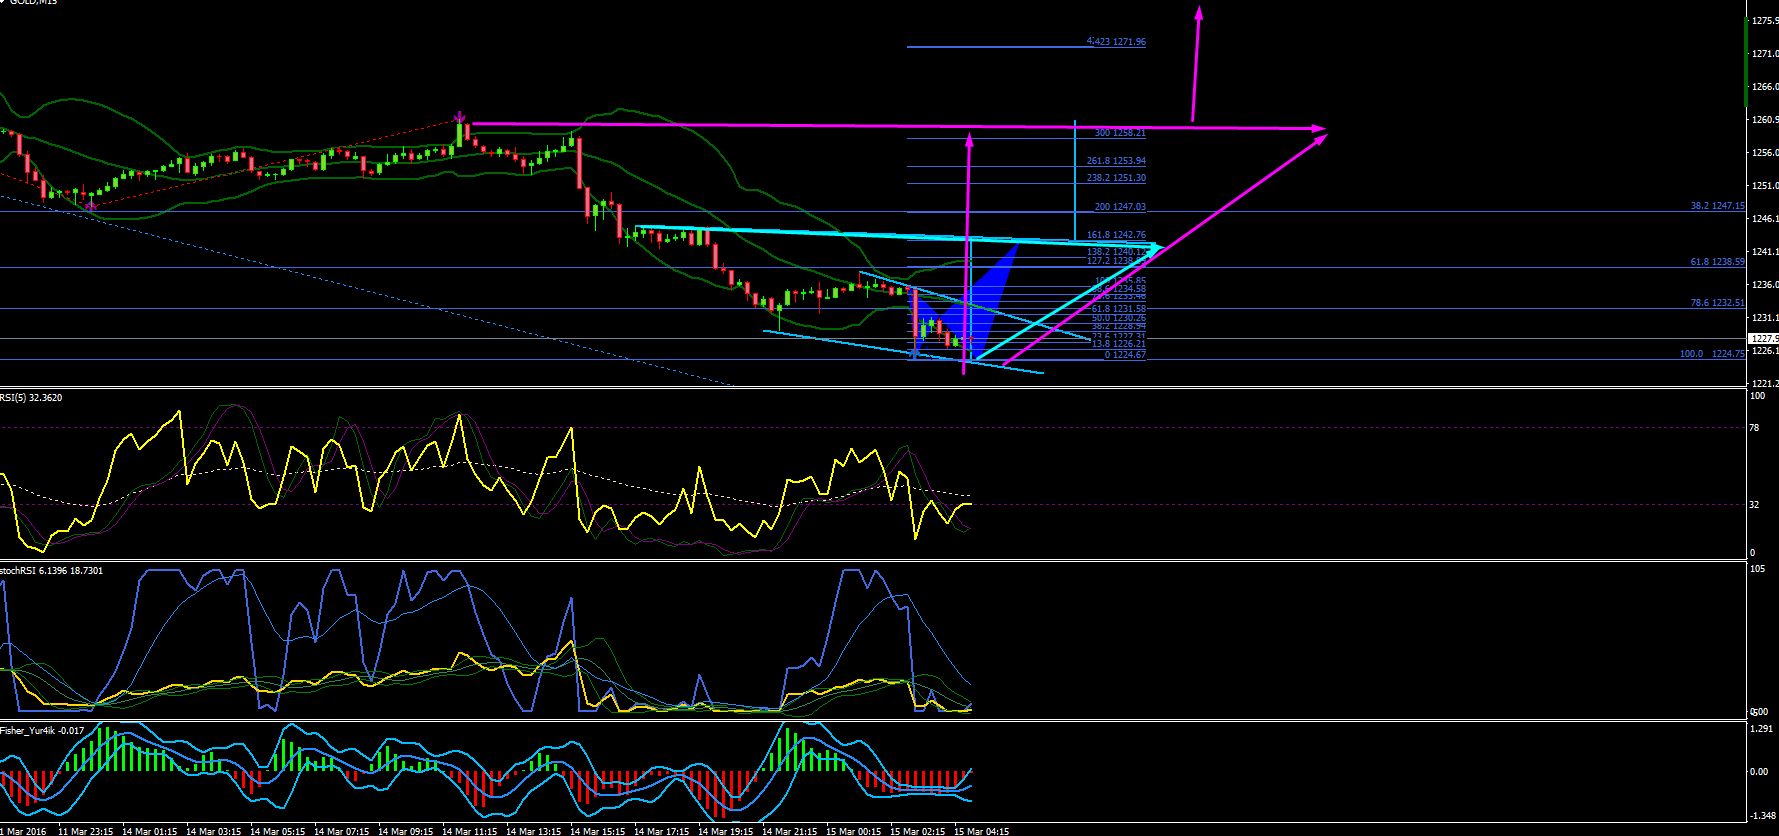Viewport: 1779px width, 836px height.
Task: Click the Fibonacci label "161.8 1242.76"
Action: pyautogui.click(x=1116, y=235)
